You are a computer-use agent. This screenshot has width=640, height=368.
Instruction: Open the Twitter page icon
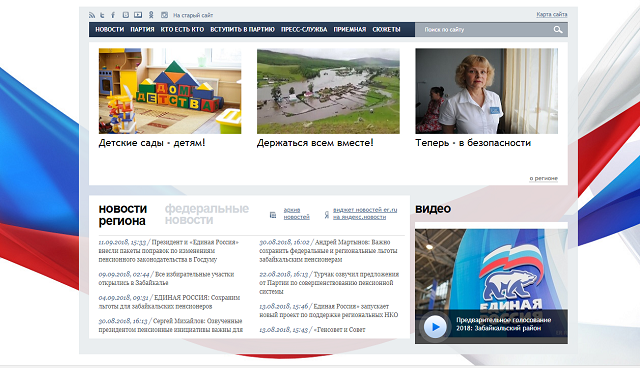[102, 15]
